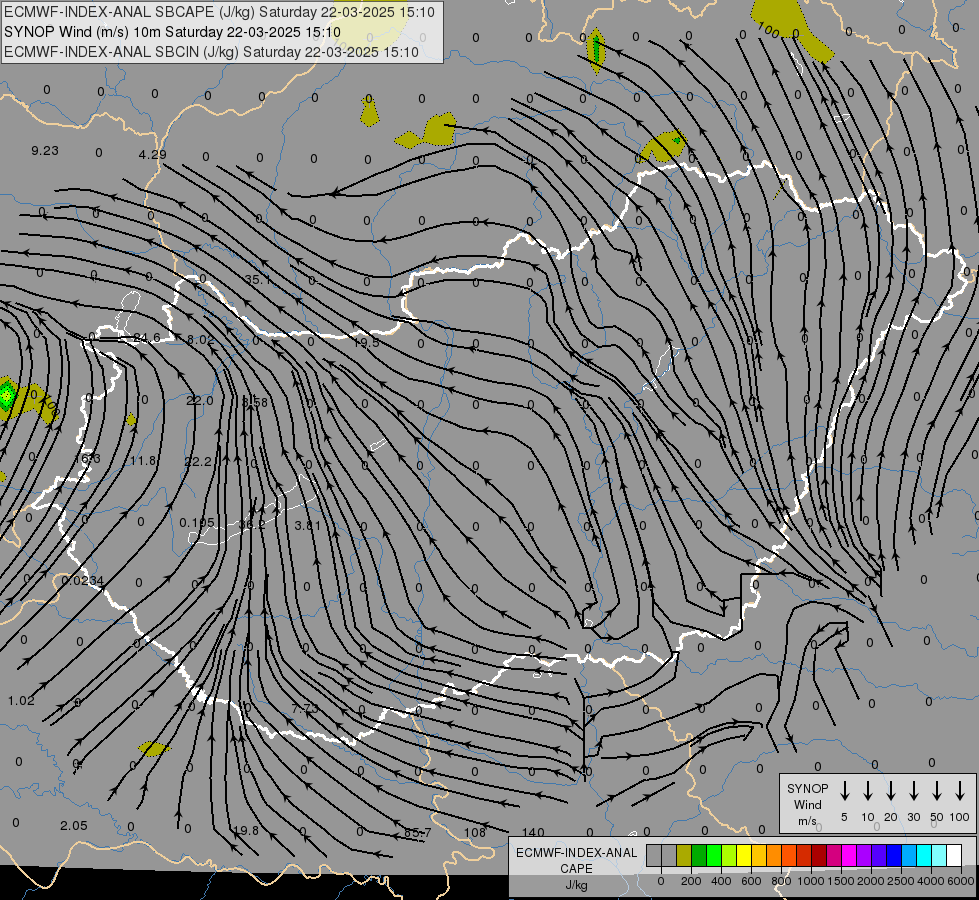
Task: Click the SBCAPE title line in the header box
Action: [x=219, y=12]
